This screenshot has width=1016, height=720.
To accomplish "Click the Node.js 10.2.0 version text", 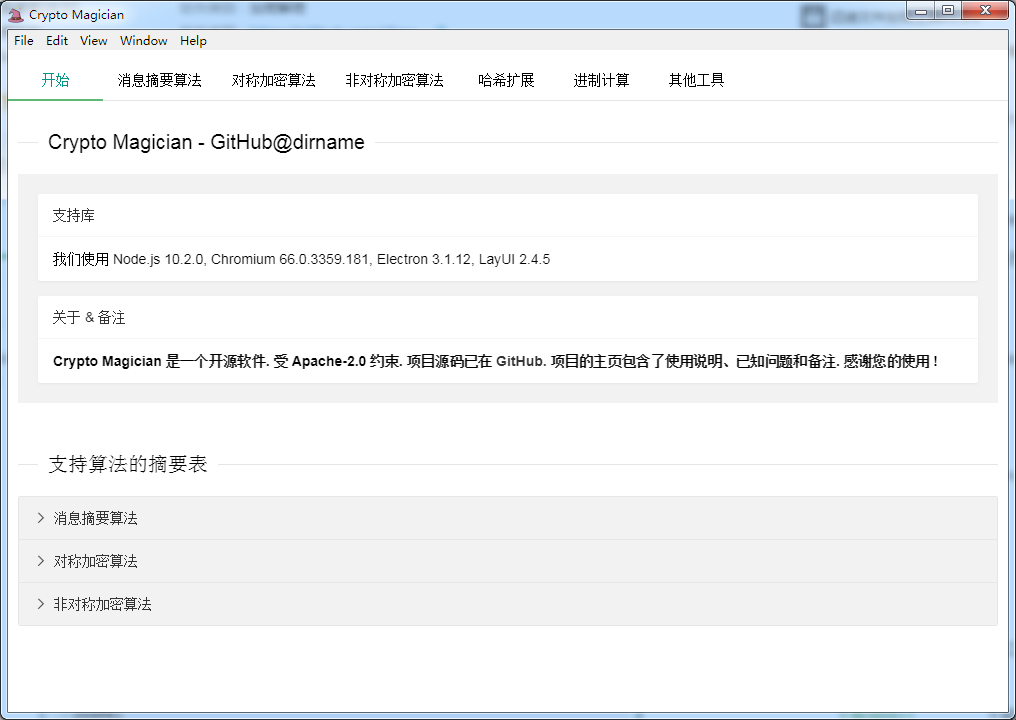I will (x=159, y=259).
